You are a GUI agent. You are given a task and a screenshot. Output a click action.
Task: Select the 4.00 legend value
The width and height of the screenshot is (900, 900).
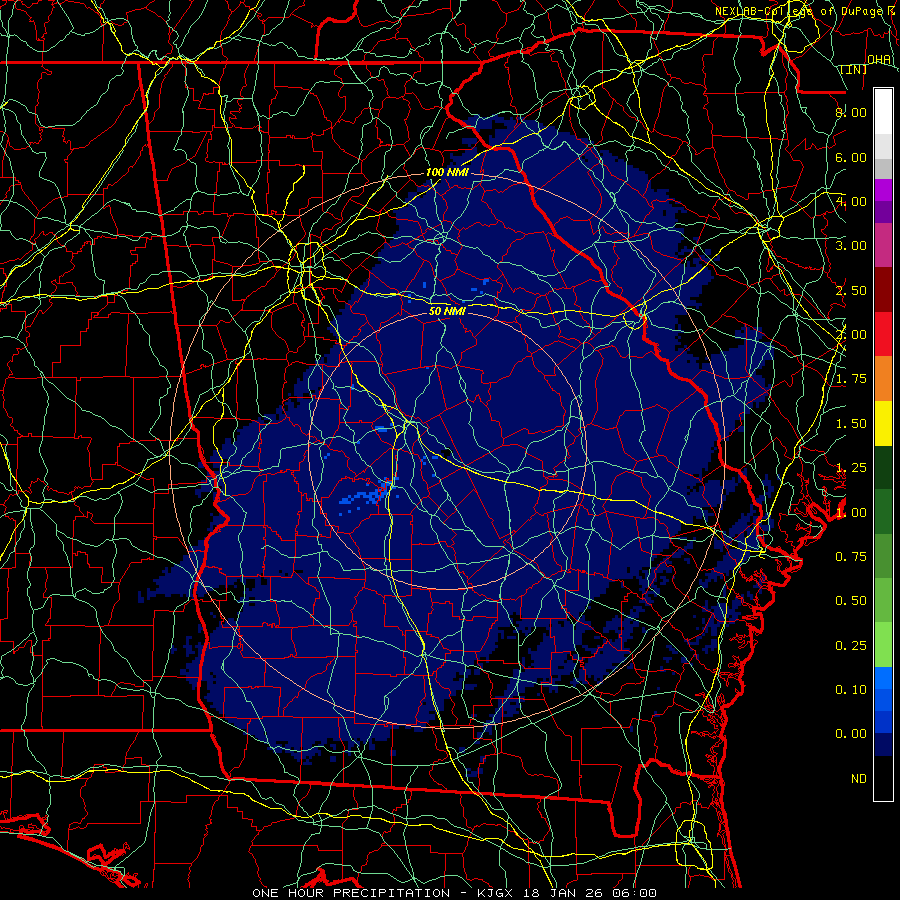coord(851,201)
